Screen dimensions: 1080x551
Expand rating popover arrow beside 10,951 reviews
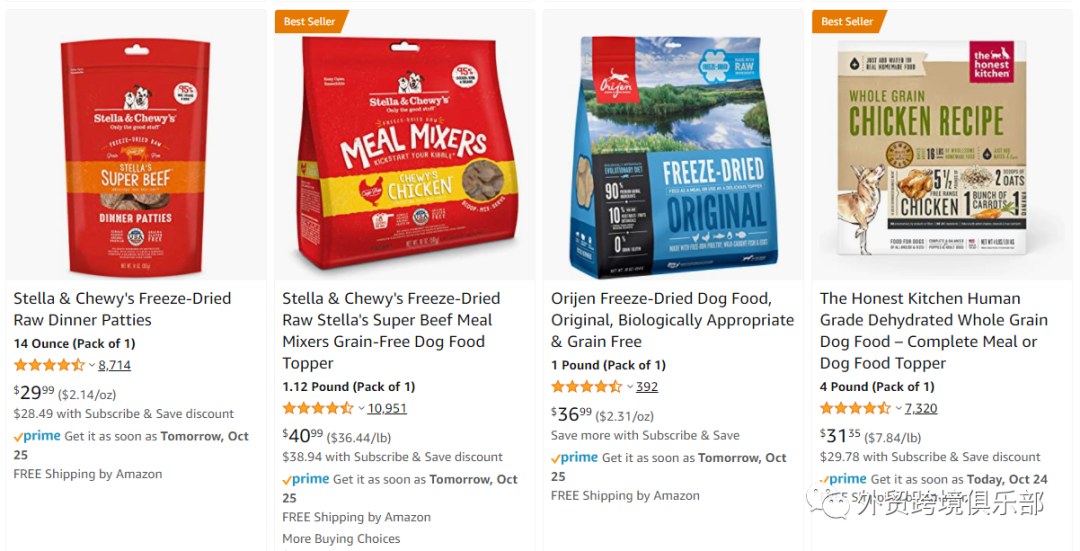click(361, 408)
